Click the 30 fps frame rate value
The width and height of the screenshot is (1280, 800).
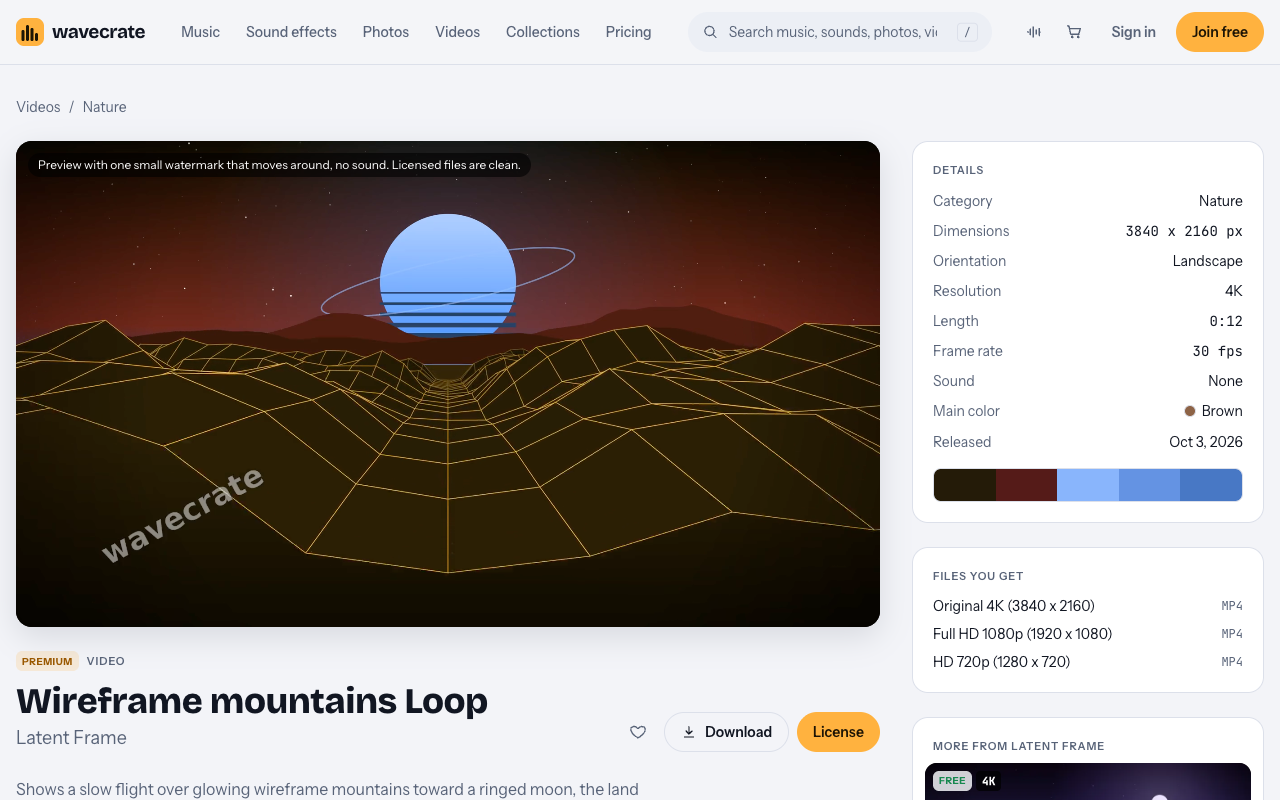pos(1218,351)
